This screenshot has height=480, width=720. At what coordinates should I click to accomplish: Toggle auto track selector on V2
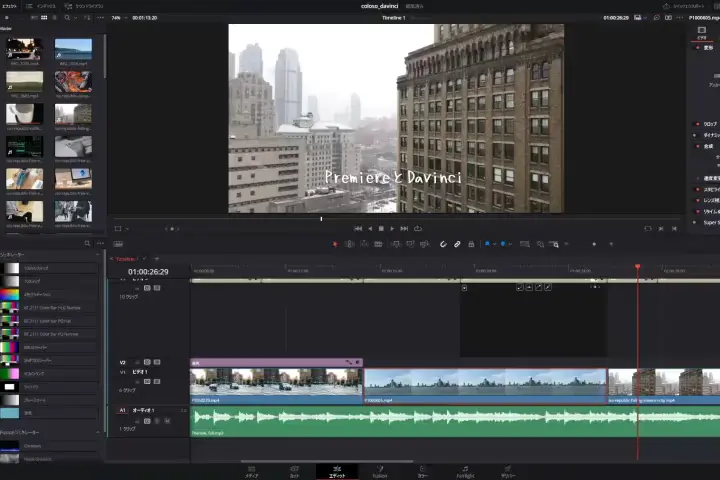pyautogui.click(x=147, y=362)
